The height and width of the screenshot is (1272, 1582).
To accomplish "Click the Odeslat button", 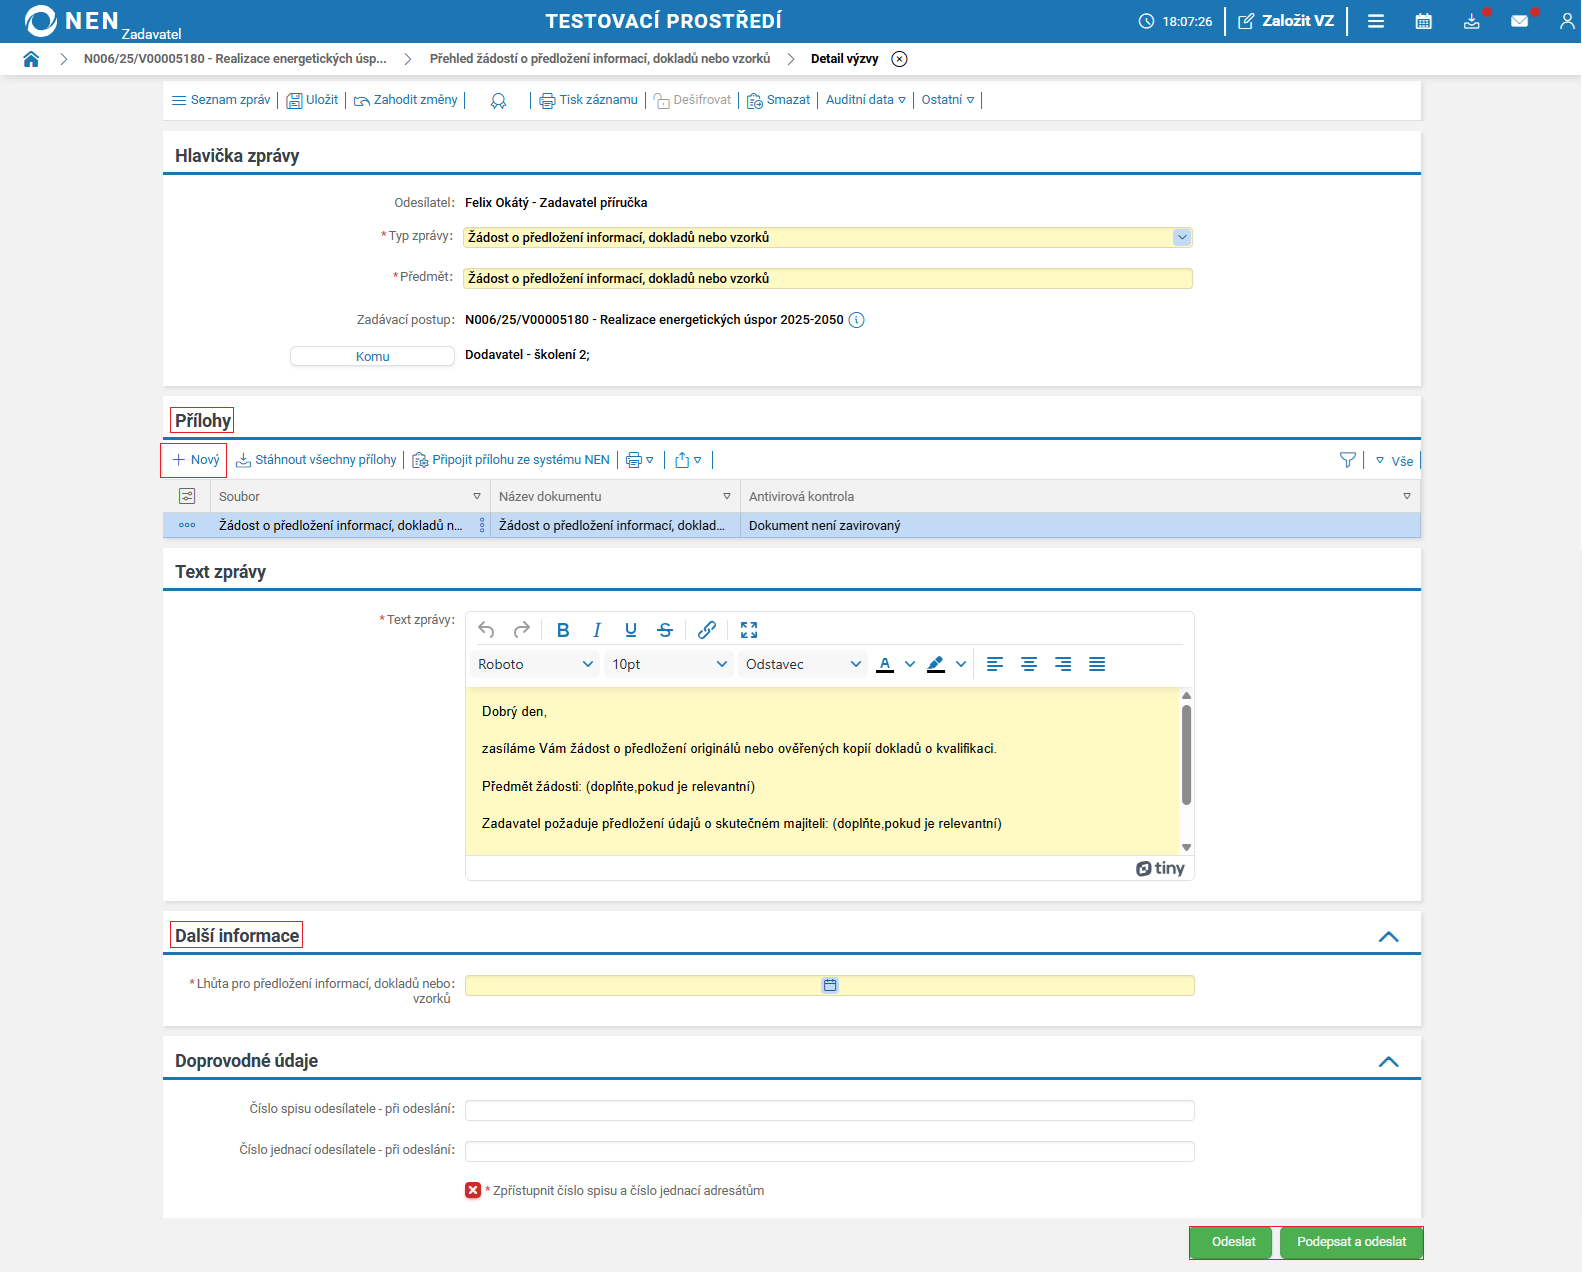I will (1233, 1242).
